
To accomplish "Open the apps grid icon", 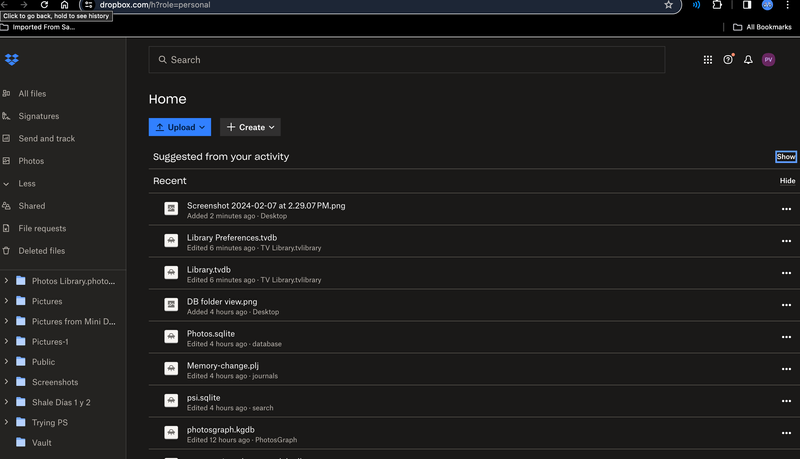I will pos(708,60).
